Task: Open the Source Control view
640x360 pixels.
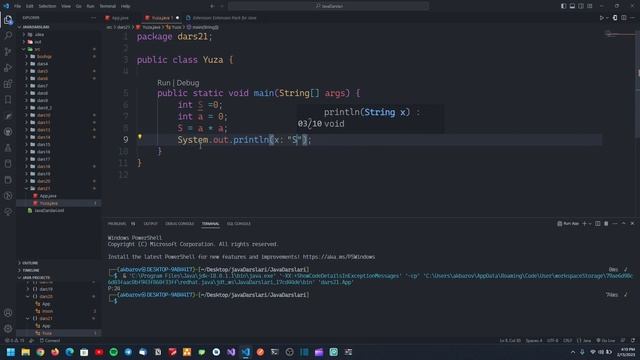Action: pos(8,51)
